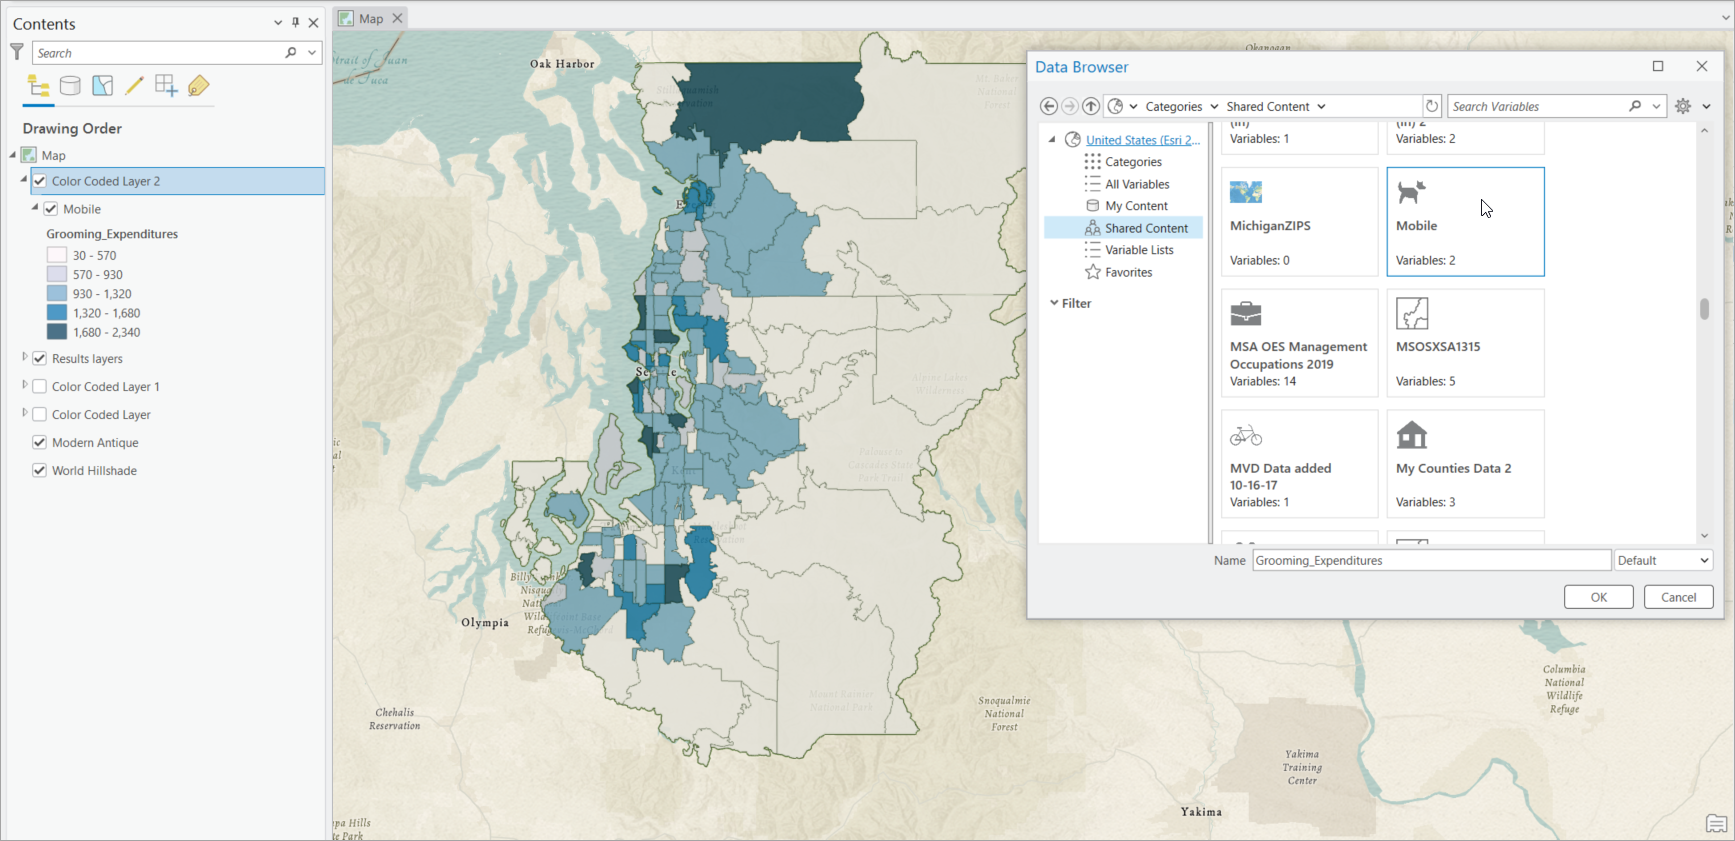This screenshot has height=841, width=1735.
Task: Open the Default dropdown
Action: [x=1663, y=560]
